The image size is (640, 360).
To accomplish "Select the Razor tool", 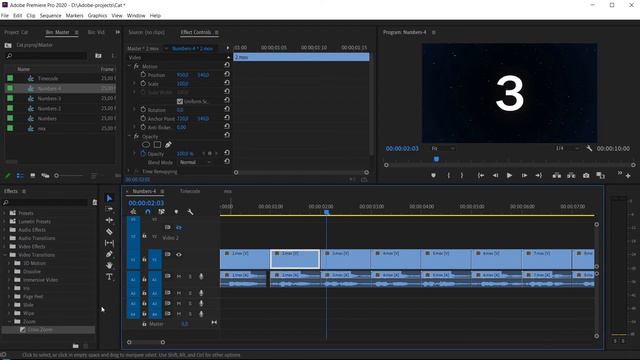I will [109, 231].
